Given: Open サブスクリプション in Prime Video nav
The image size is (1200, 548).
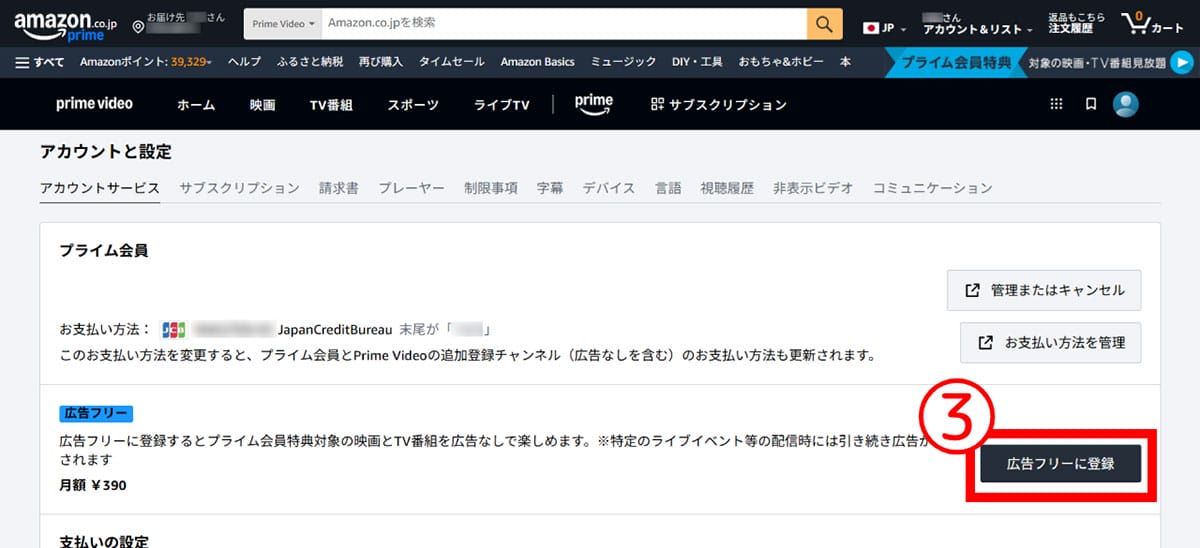Looking at the screenshot, I should [x=718, y=104].
